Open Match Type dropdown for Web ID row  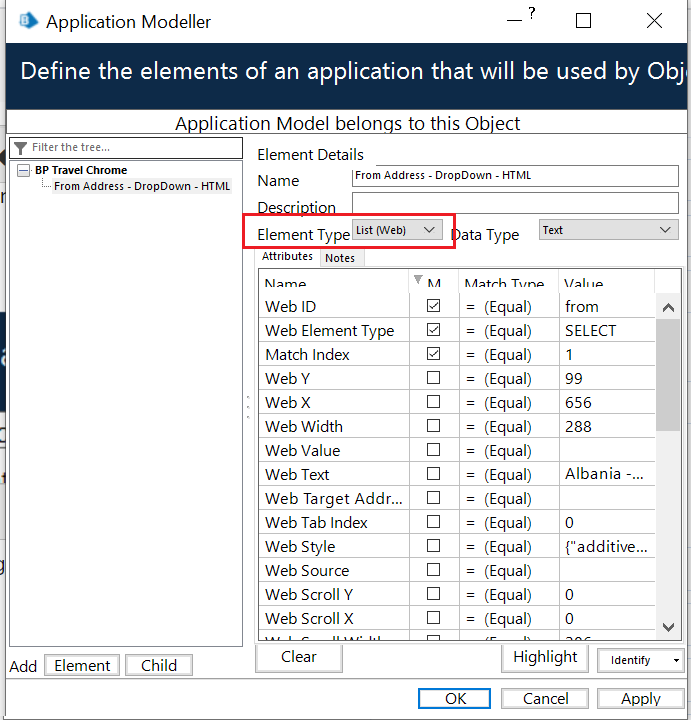click(x=509, y=306)
